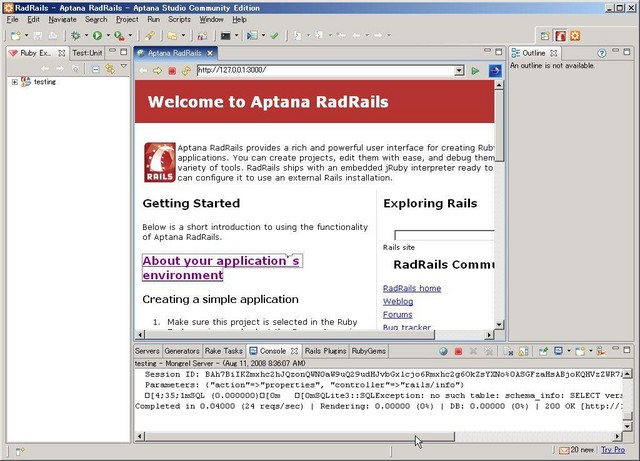Close the Aptana RadRails editor tab
This screenshot has height=461, width=640.
click(210, 53)
